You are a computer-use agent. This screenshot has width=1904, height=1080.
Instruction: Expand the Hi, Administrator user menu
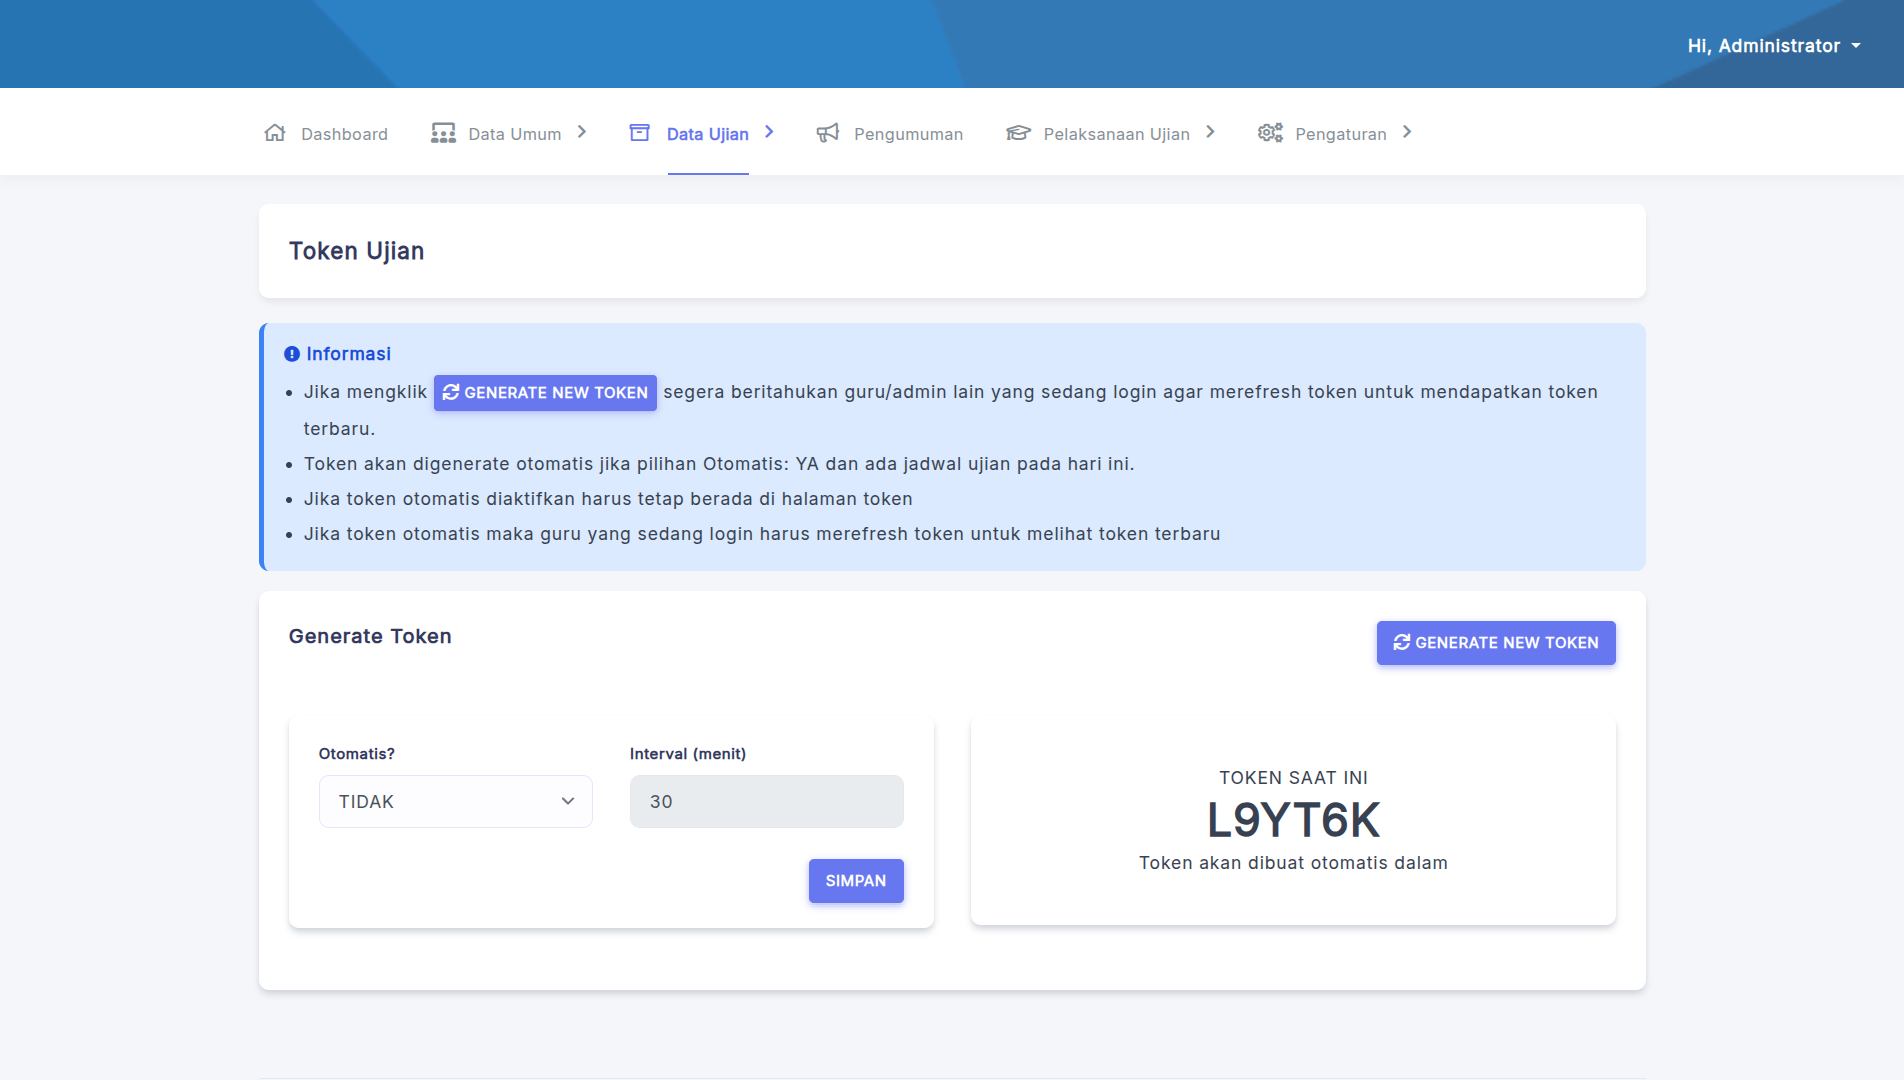pos(1773,46)
